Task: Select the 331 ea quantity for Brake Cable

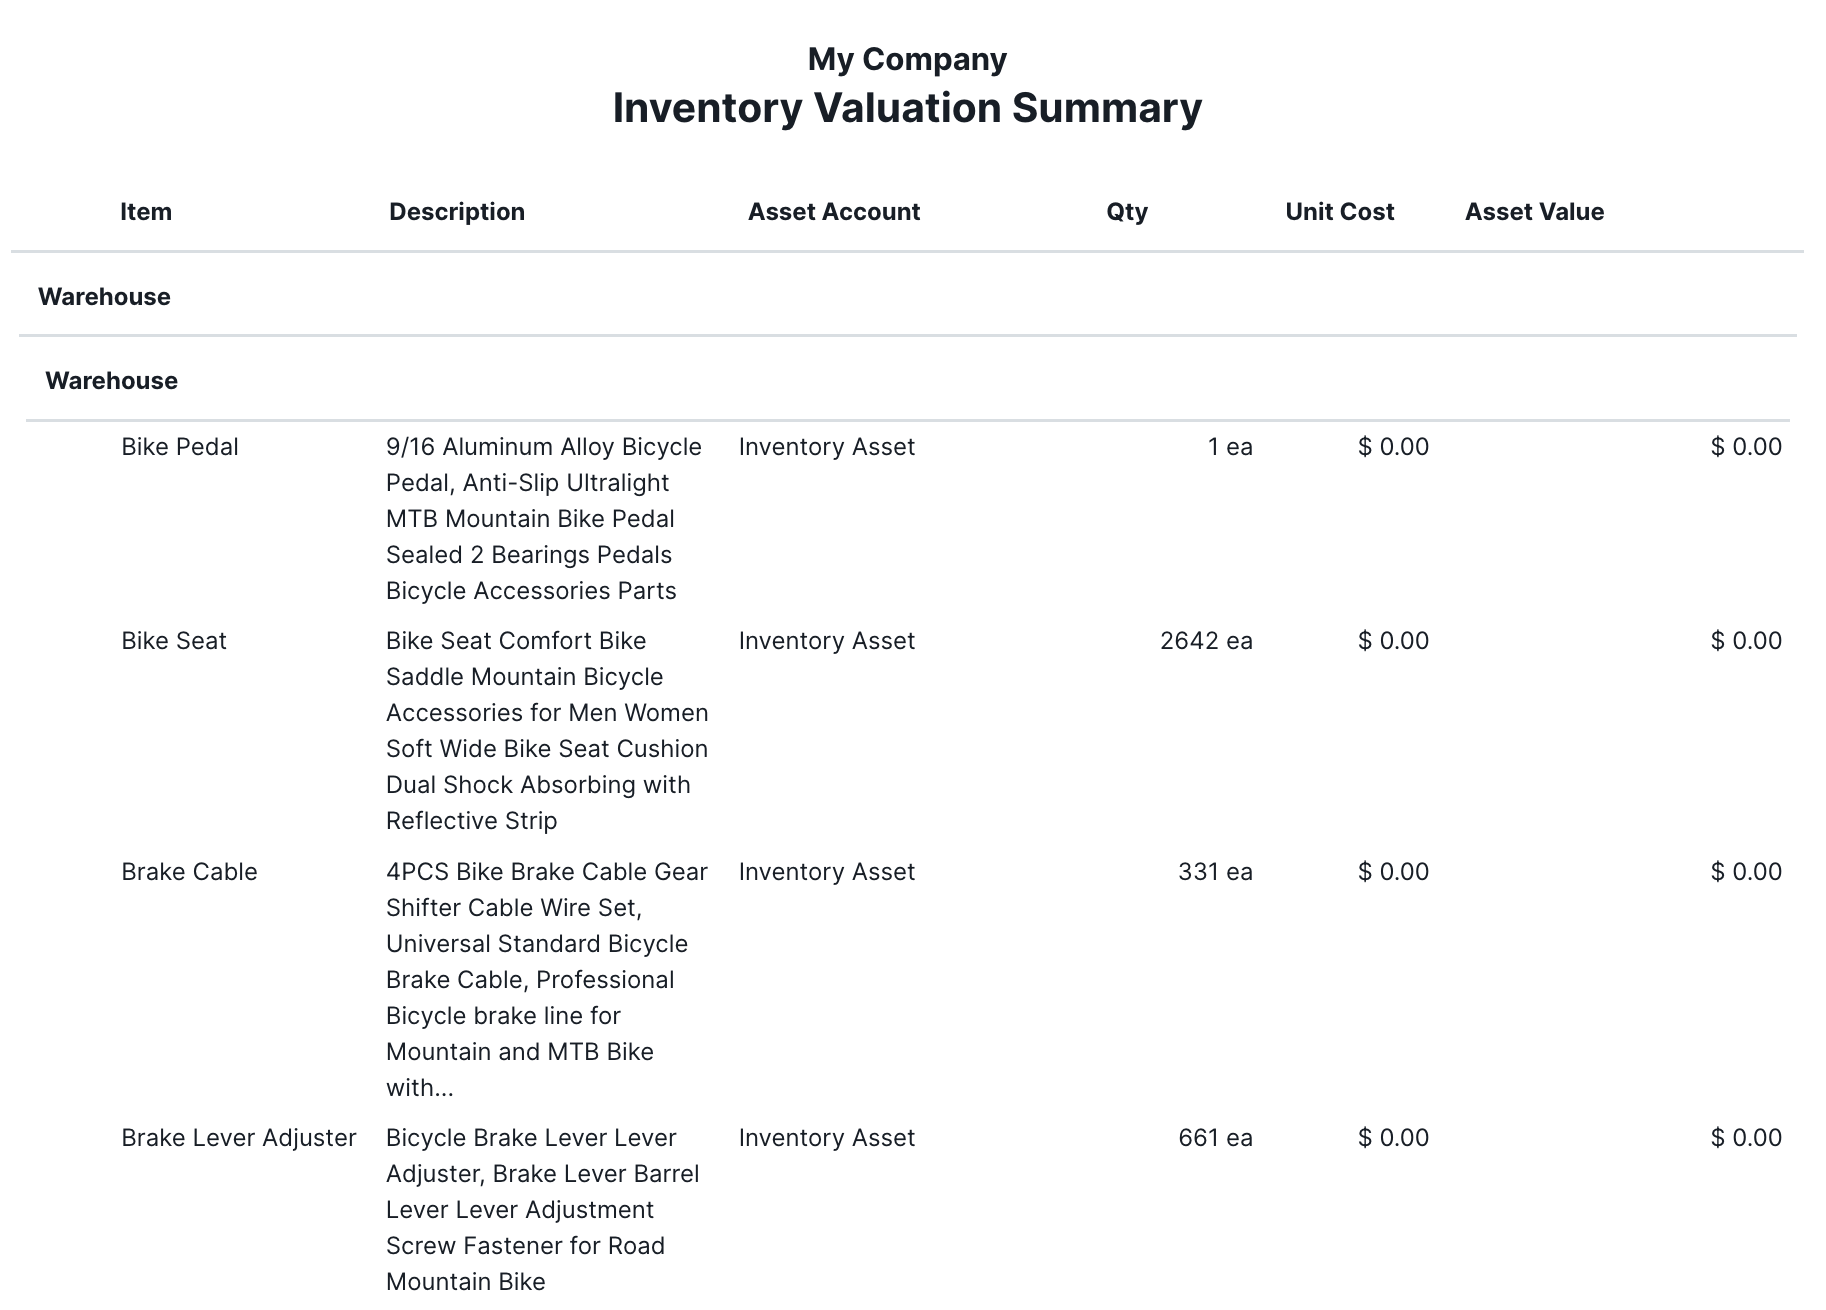Action: coord(1215,872)
